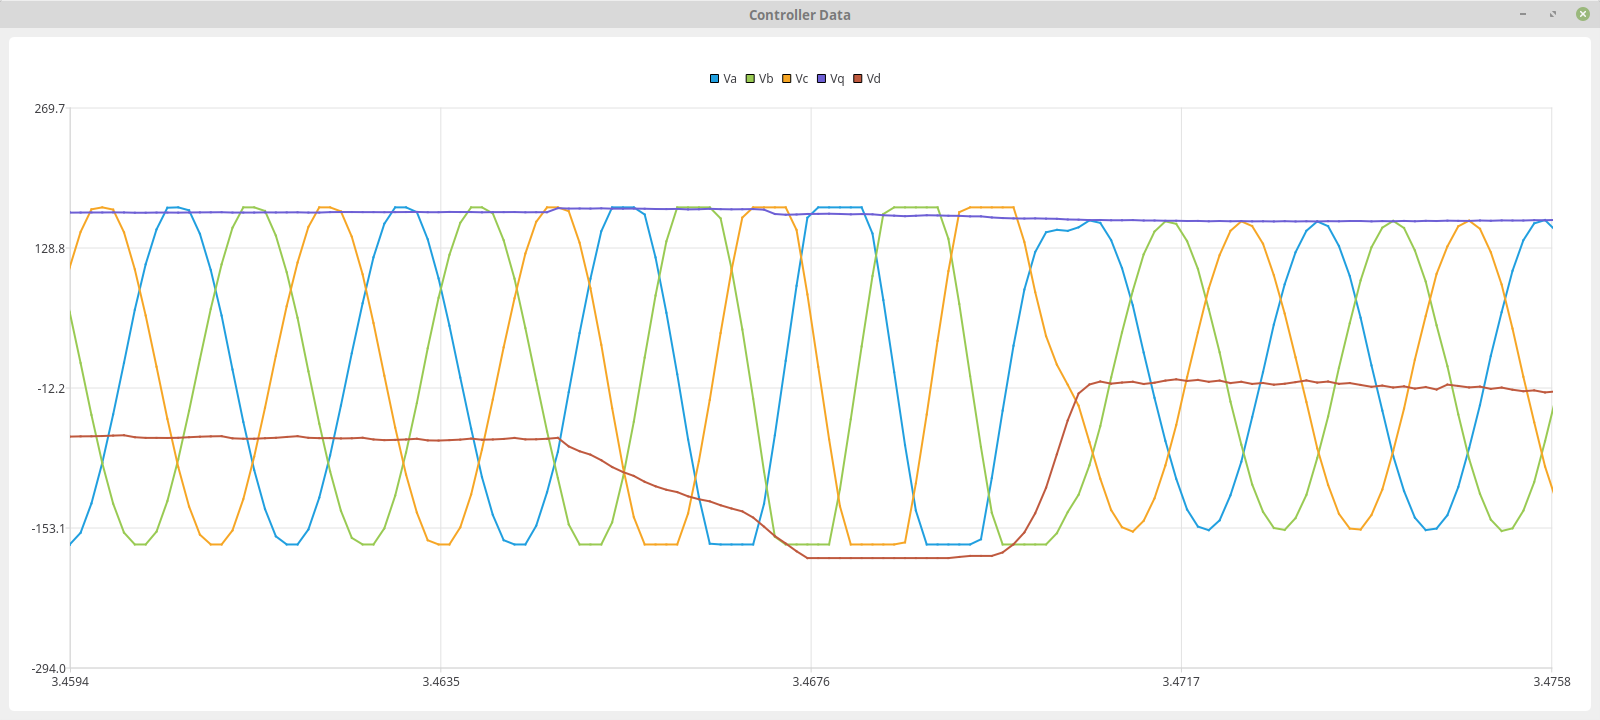This screenshot has height=720, width=1600.
Task: Click the orange Vc legend swatch
Action: [787, 79]
